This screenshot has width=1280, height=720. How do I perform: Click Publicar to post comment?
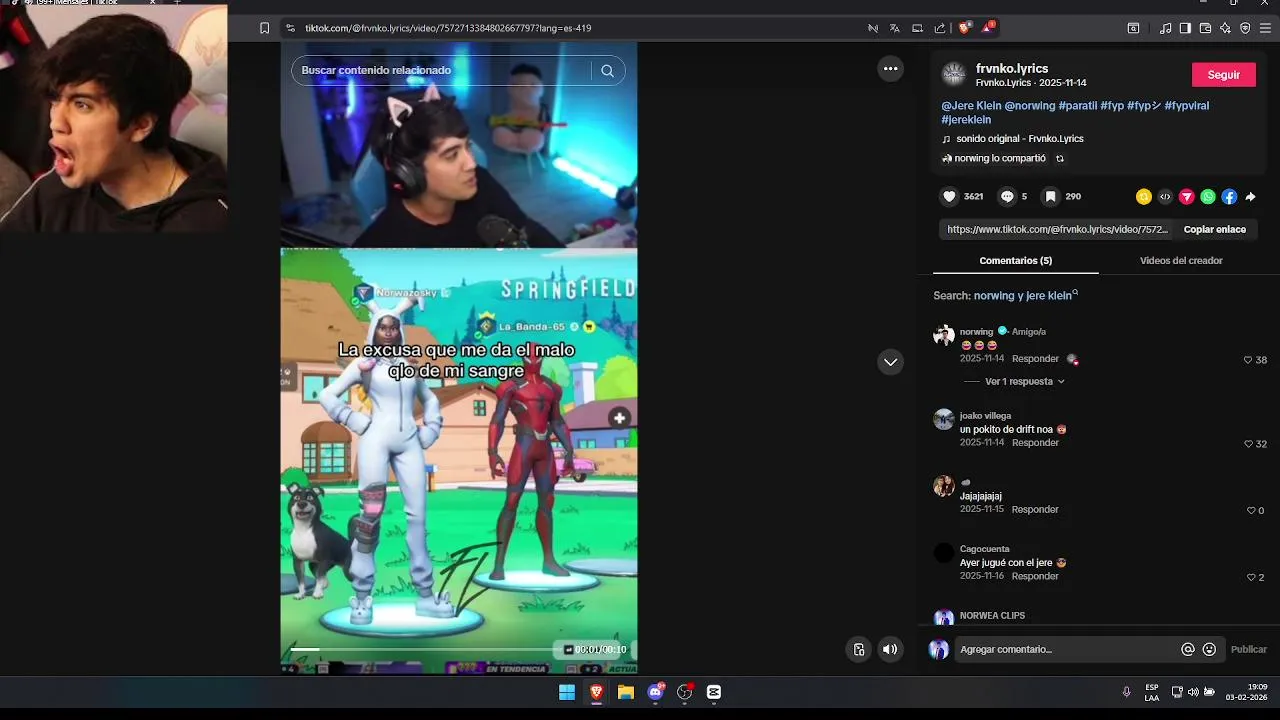coord(1248,650)
